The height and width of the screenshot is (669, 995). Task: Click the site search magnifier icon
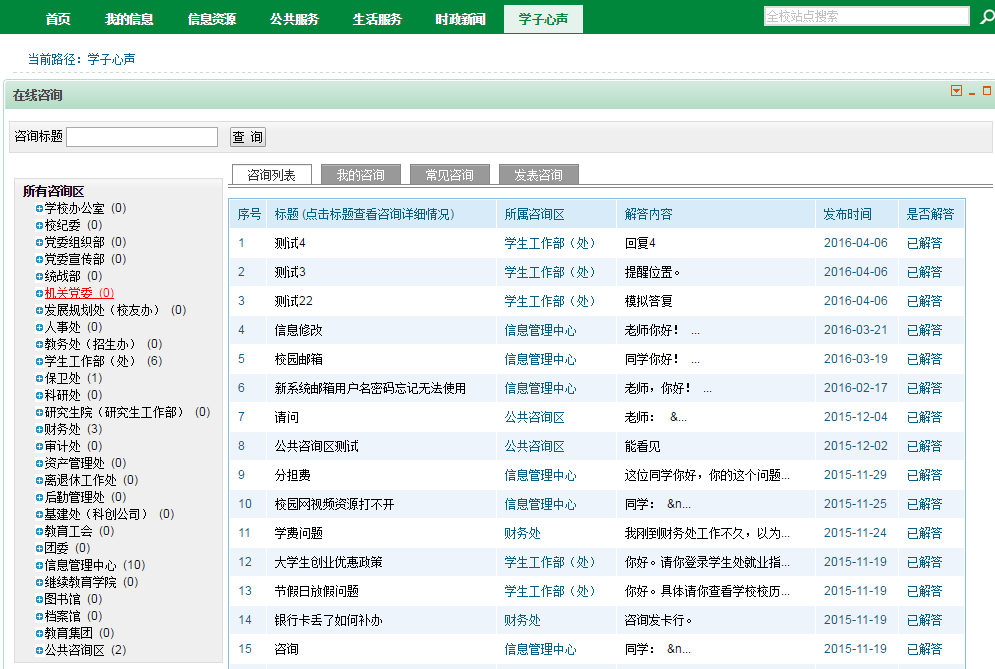point(987,17)
